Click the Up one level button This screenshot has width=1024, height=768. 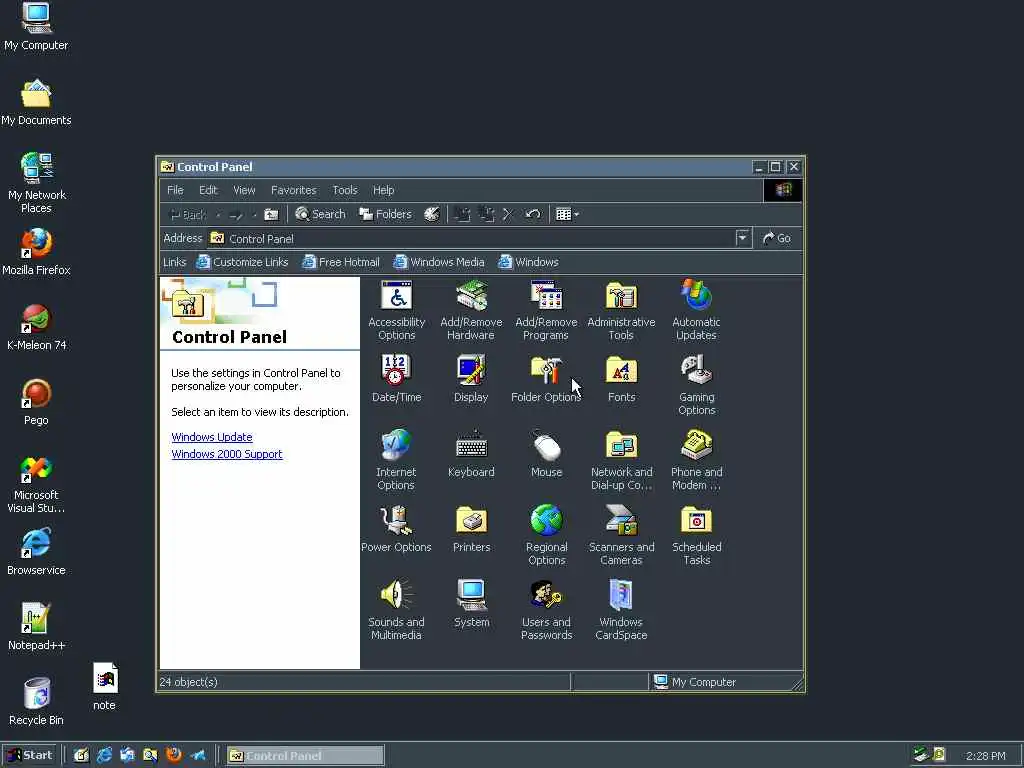(x=271, y=214)
